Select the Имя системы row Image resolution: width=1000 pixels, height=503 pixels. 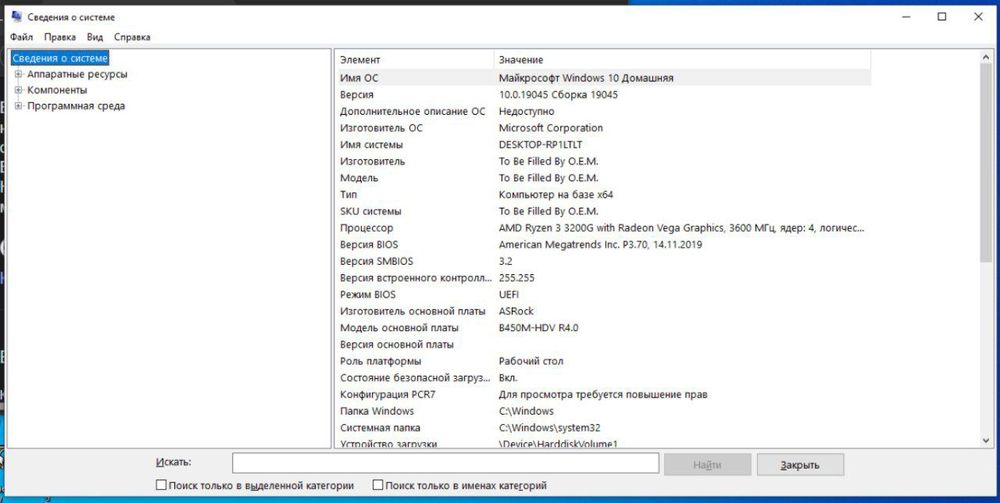603,144
